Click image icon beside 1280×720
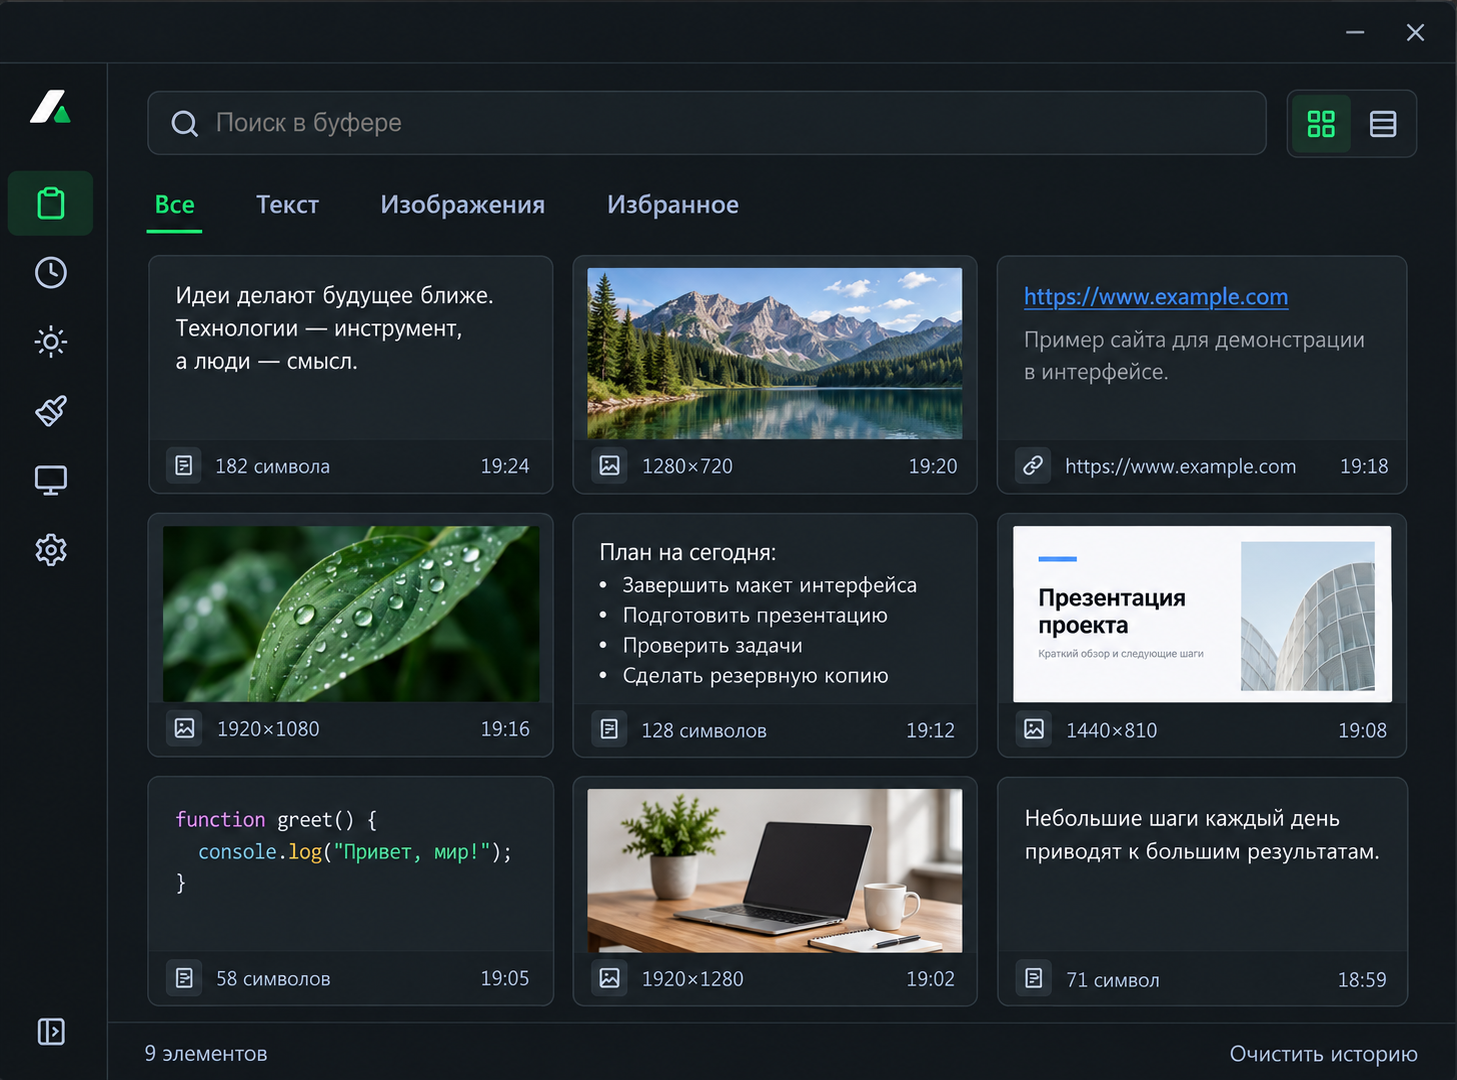Image resolution: width=1457 pixels, height=1080 pixels. coord(610,465)
